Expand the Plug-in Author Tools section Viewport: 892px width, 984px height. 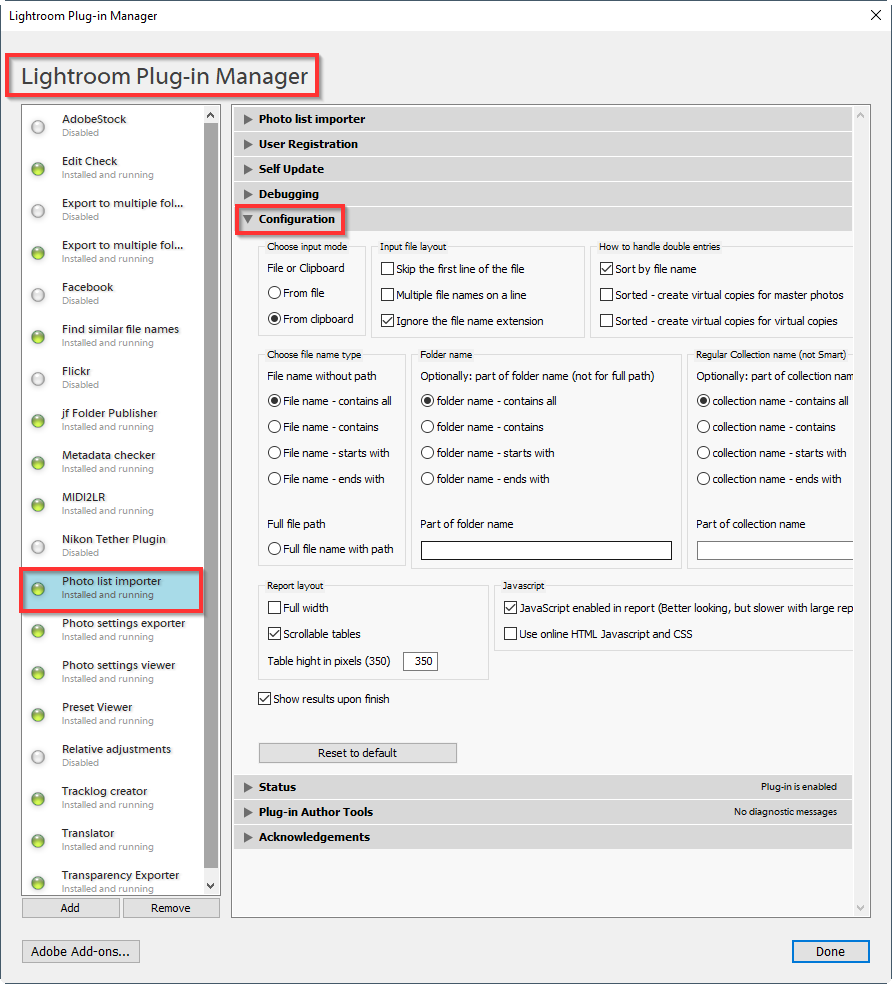[315, 812]
